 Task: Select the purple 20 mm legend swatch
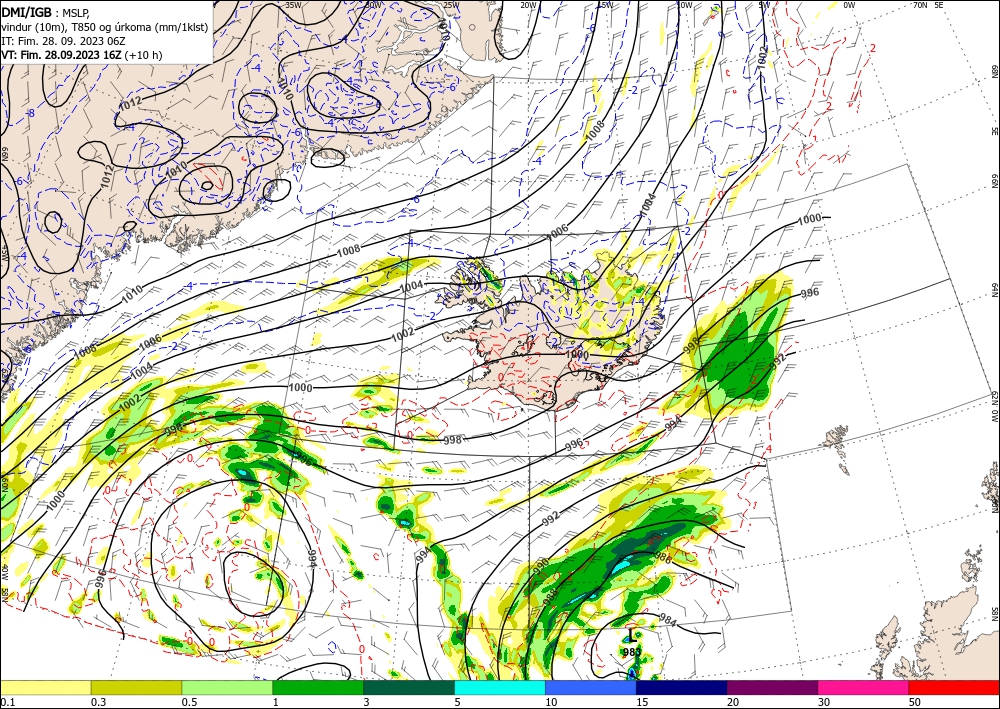tap(772, 687)
